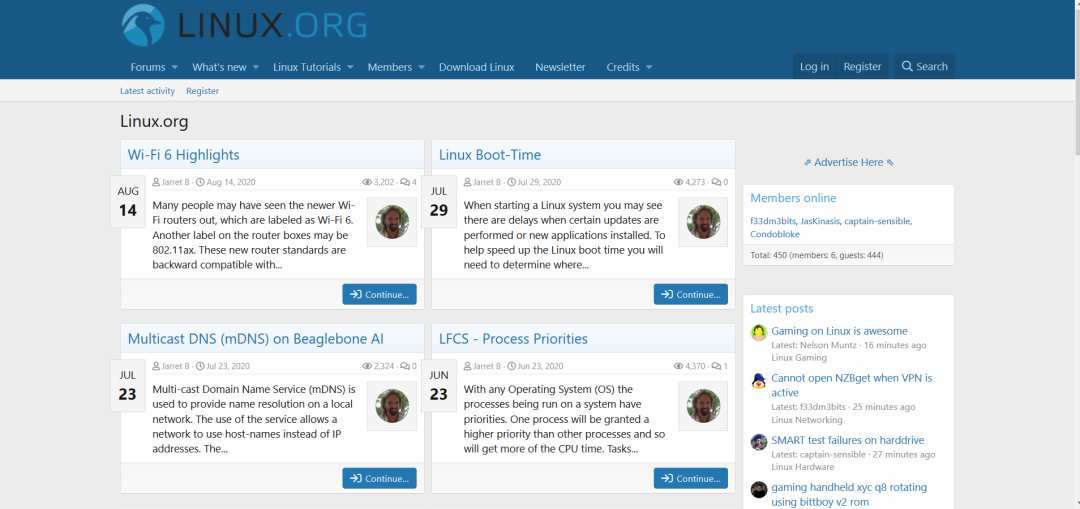The image size is (1080, 509).
Task: Click avatar beside gaming handheld xyc q8 post
Action: tap(758, 490)
